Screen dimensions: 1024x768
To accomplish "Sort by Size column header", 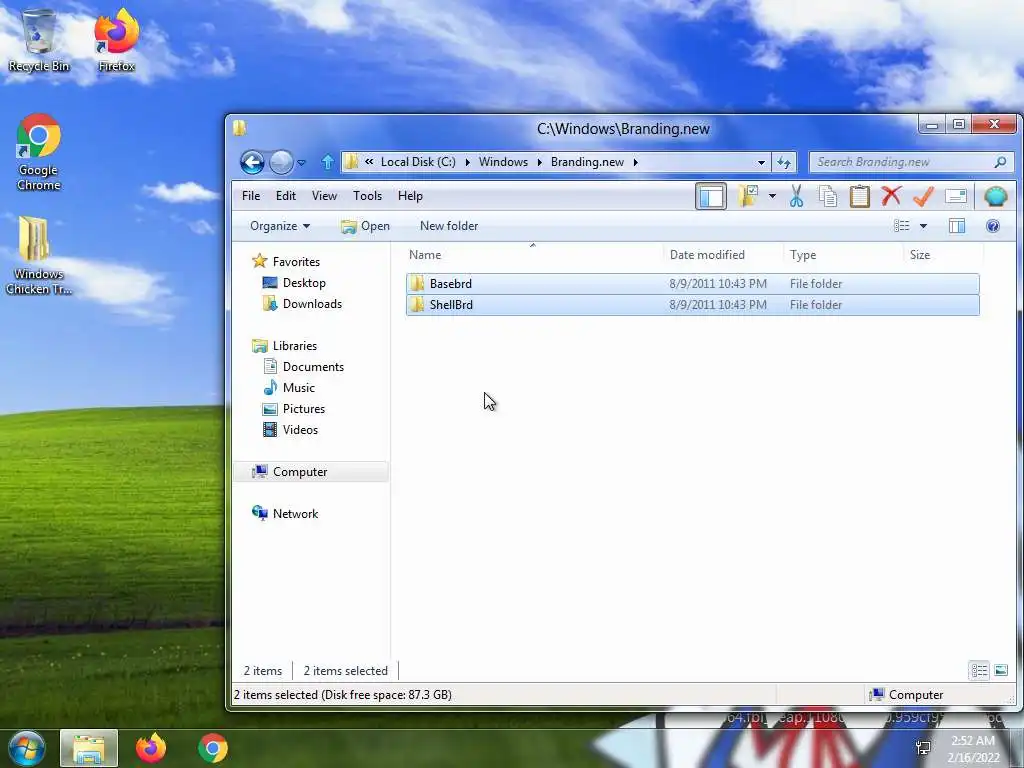I will [942, 255].
